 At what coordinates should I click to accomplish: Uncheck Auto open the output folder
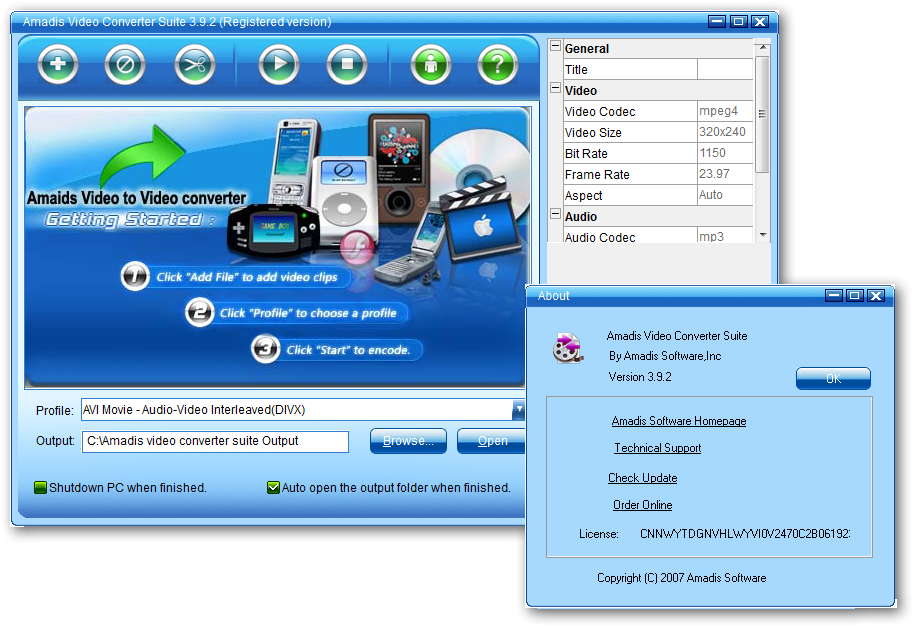pos(273,487)
